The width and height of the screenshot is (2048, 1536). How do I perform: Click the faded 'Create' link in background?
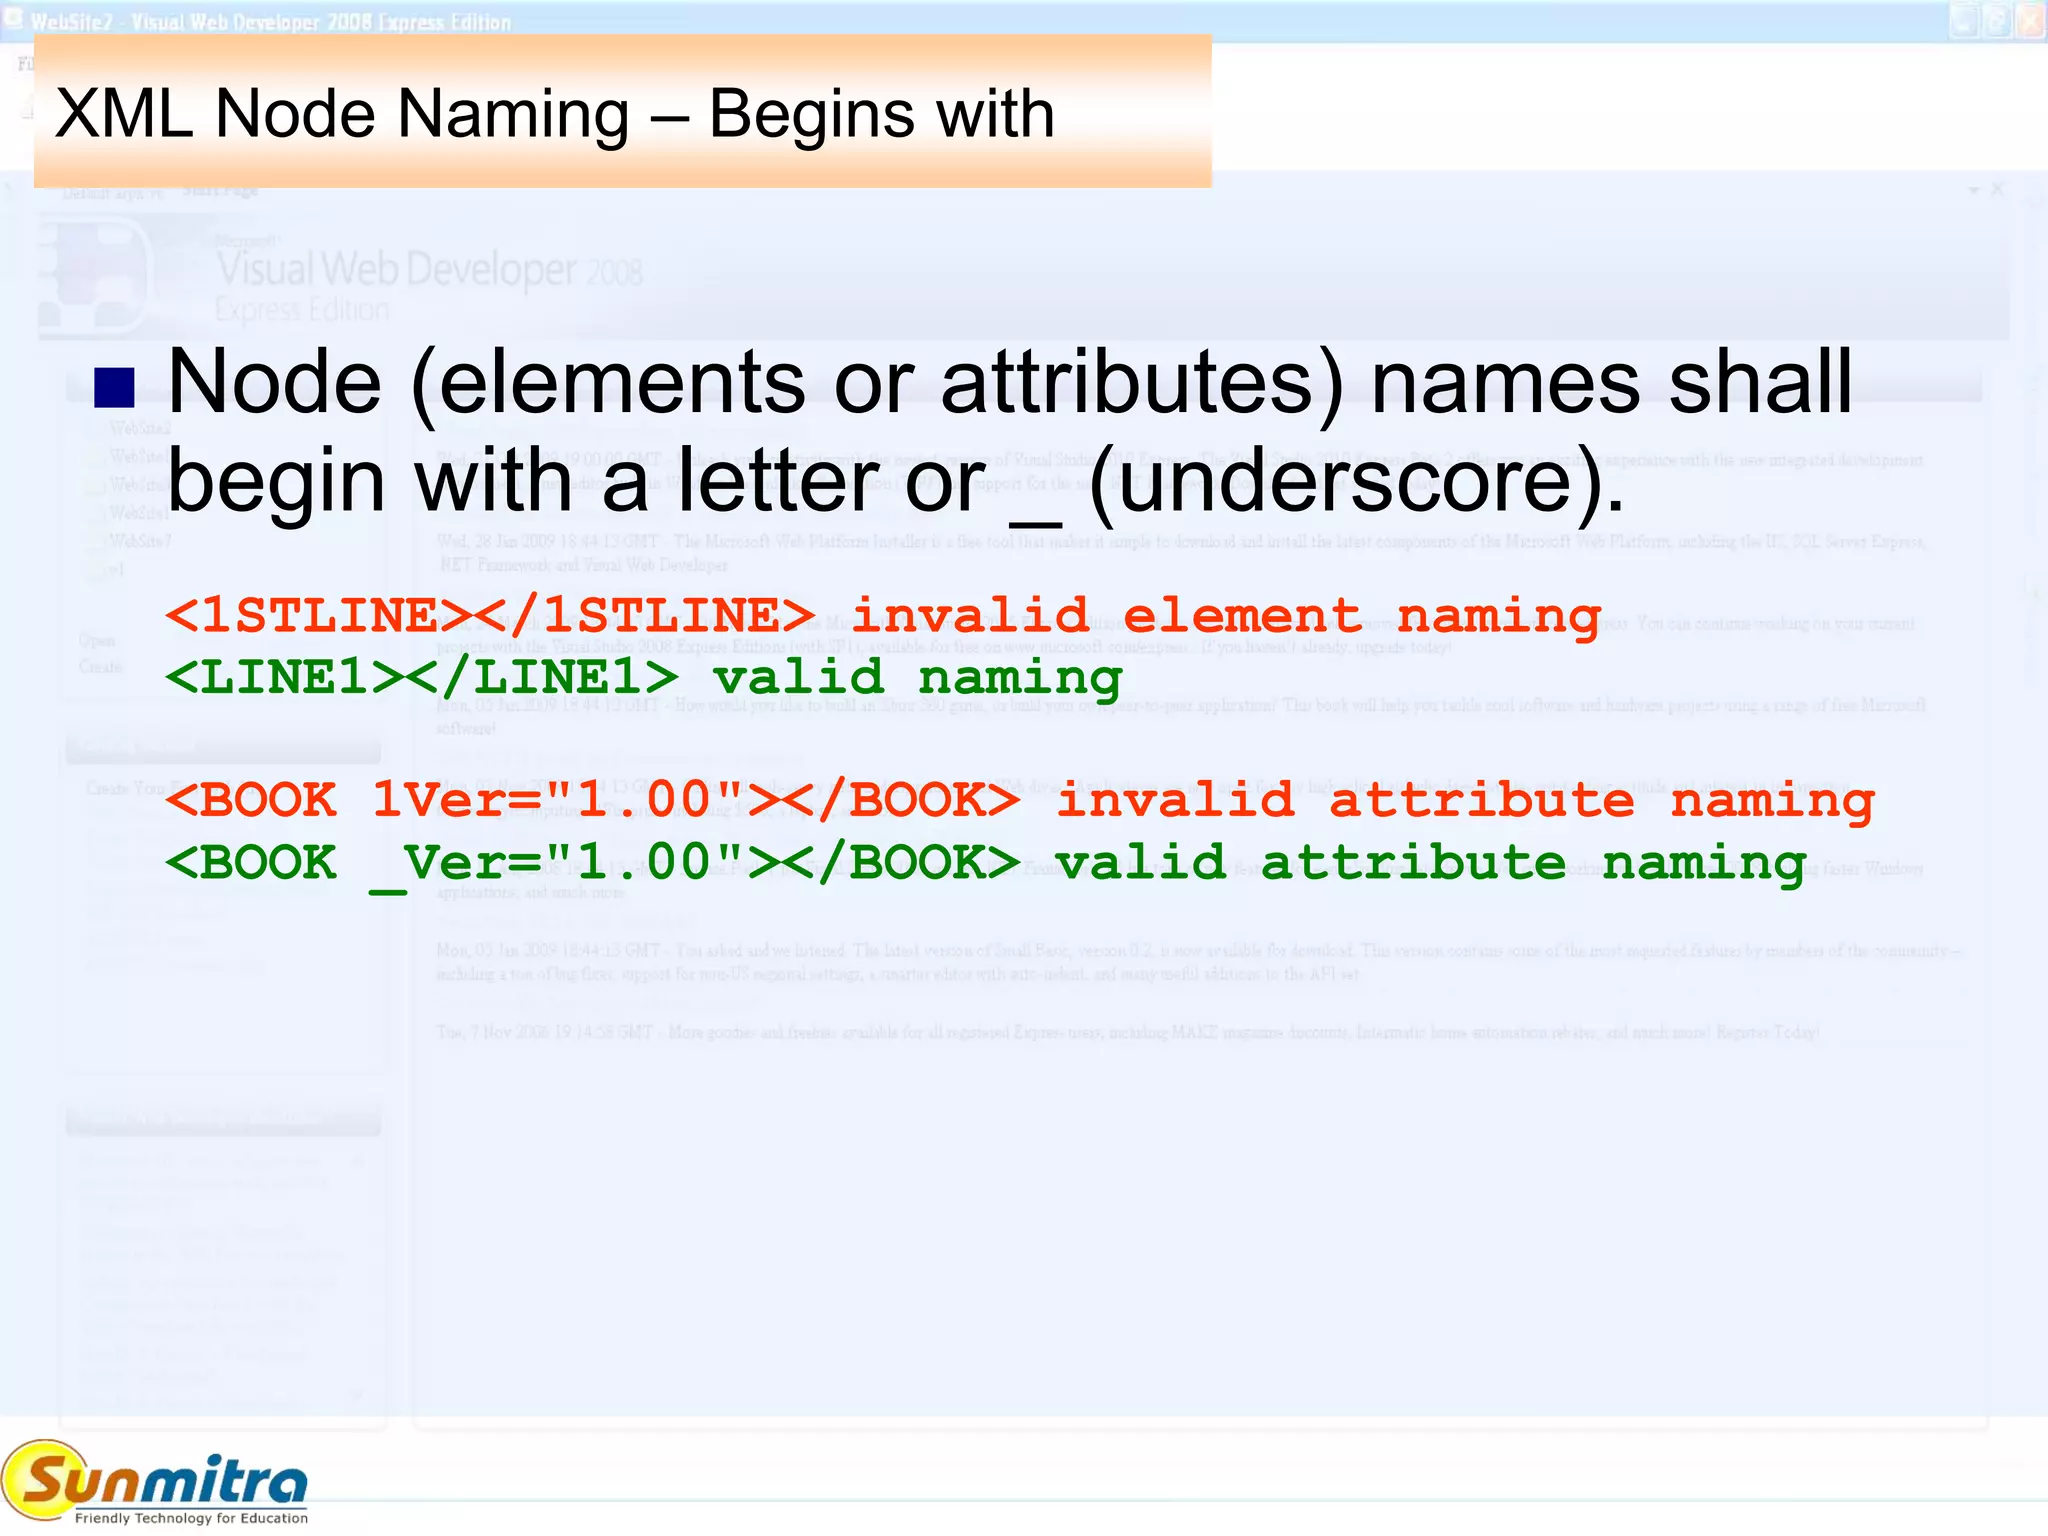click(101, 667)
